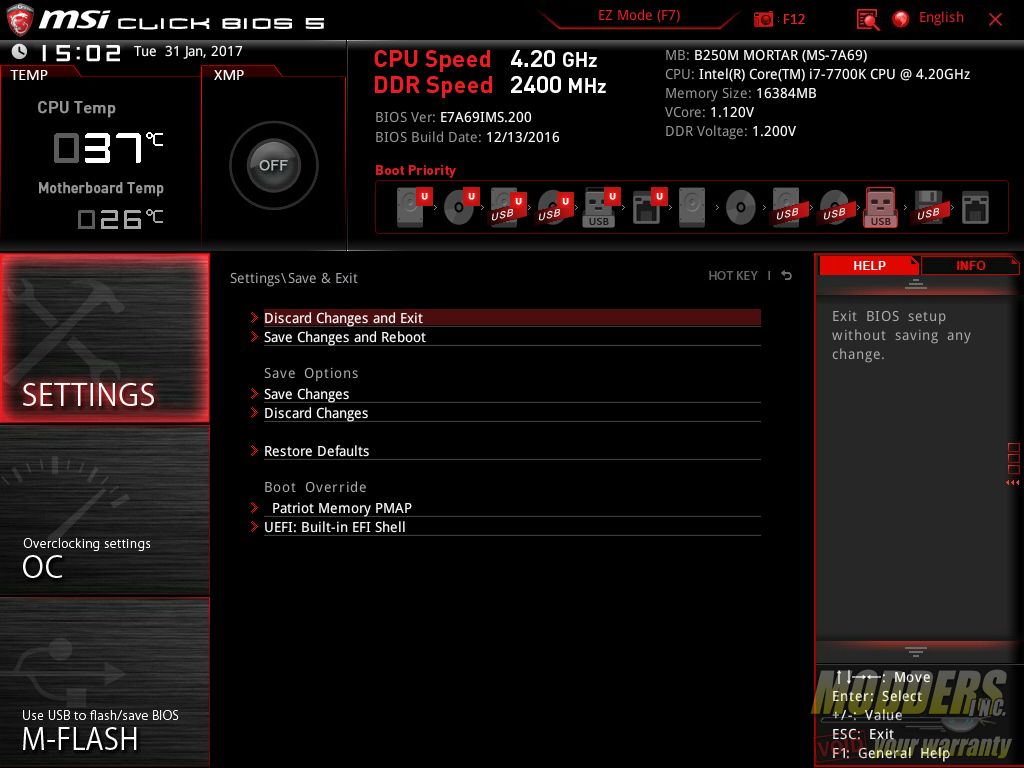The image size is (1024, 768).
Task: Select the last network boot icon without badge
Action: coord(975,208)
